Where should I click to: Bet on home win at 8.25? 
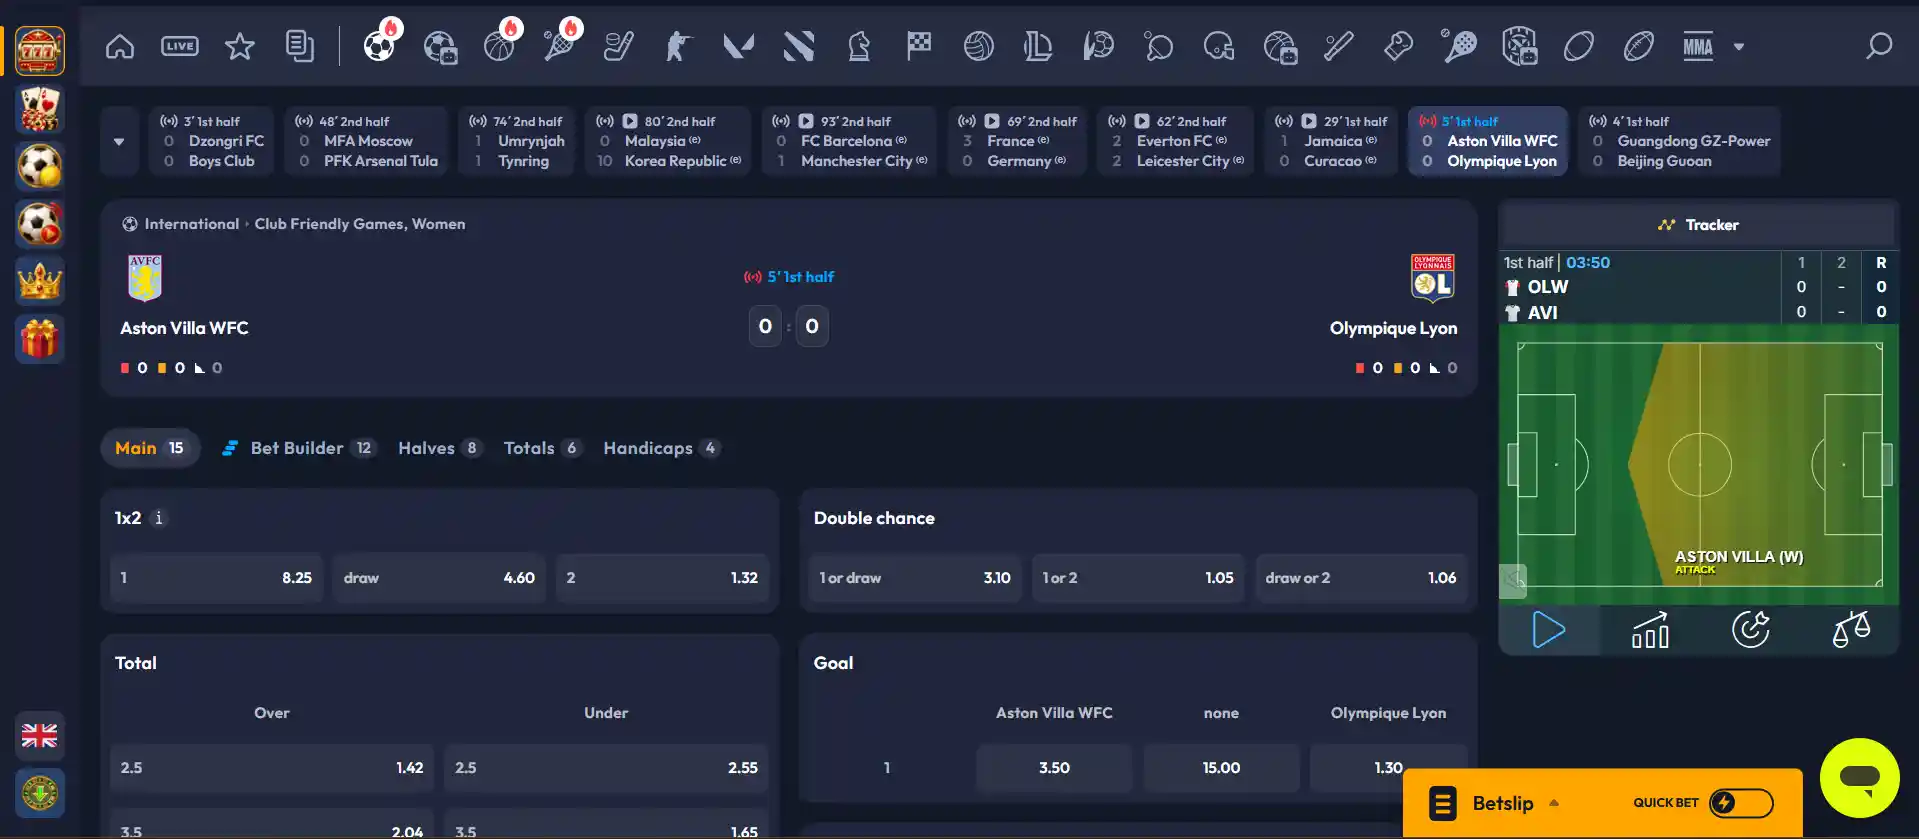[216, 578]
